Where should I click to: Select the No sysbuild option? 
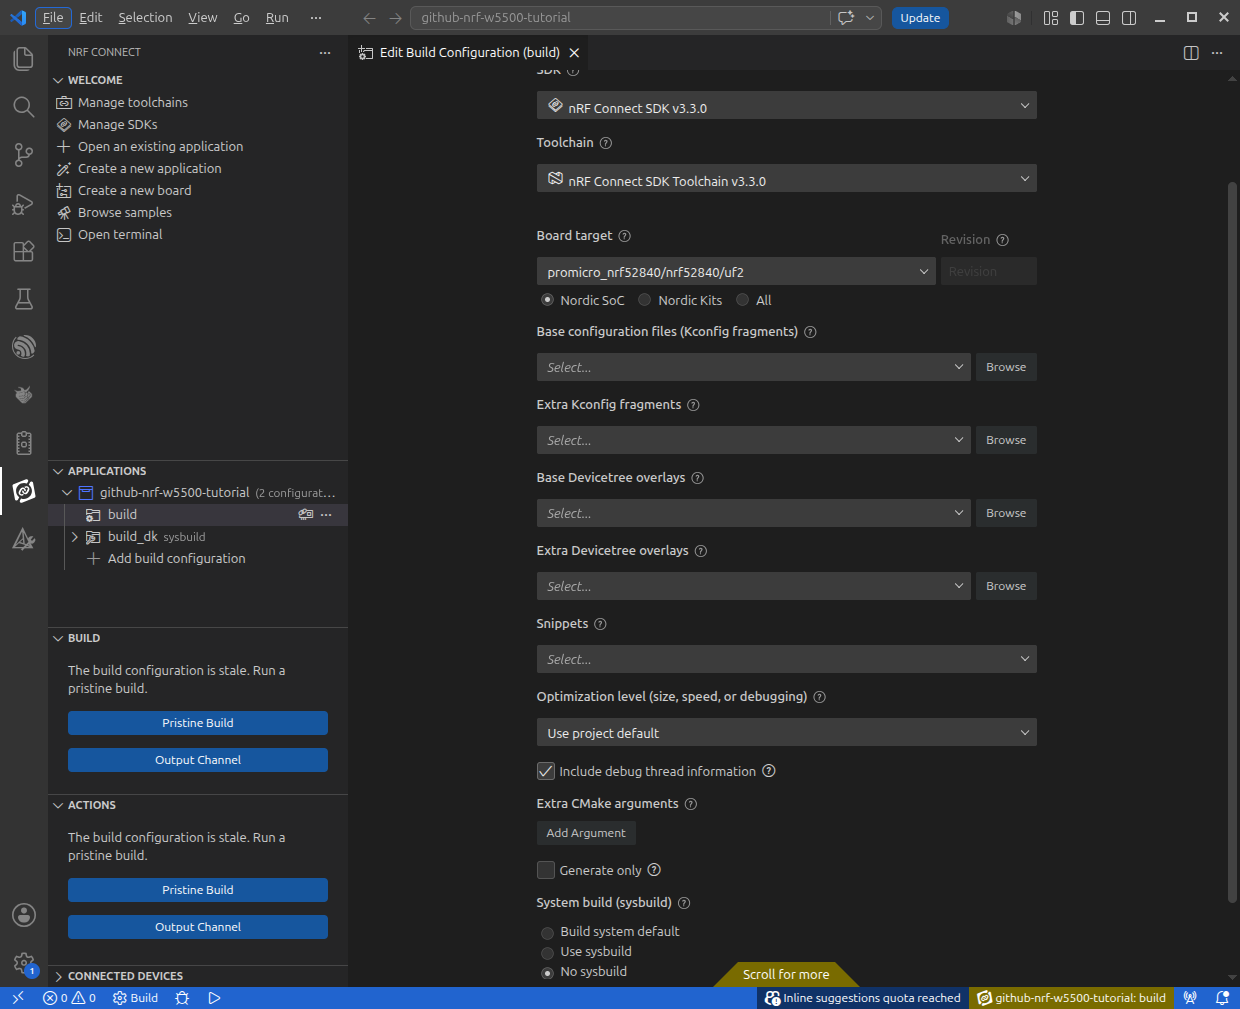[547, 973]
